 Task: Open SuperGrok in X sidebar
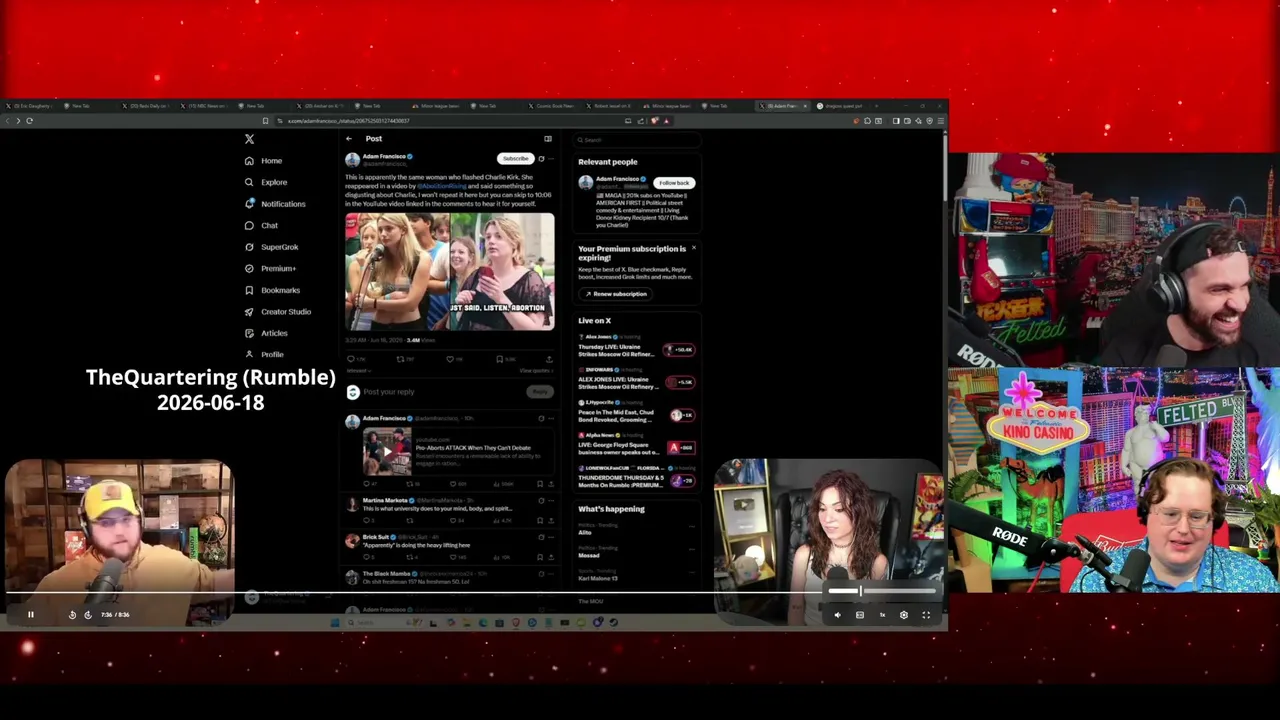tap(272, 247)
